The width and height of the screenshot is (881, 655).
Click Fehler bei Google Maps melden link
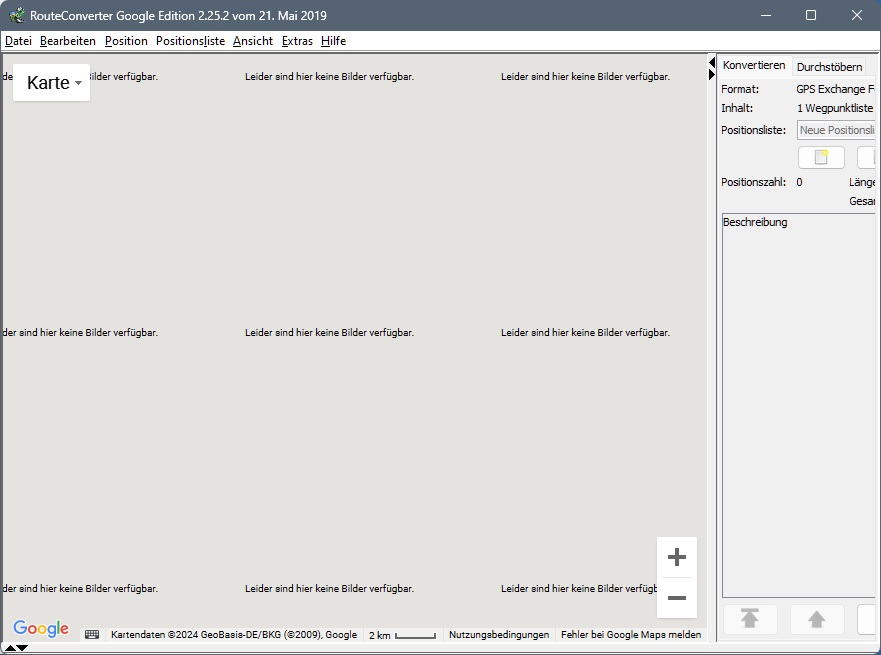(x=630, y=635)
